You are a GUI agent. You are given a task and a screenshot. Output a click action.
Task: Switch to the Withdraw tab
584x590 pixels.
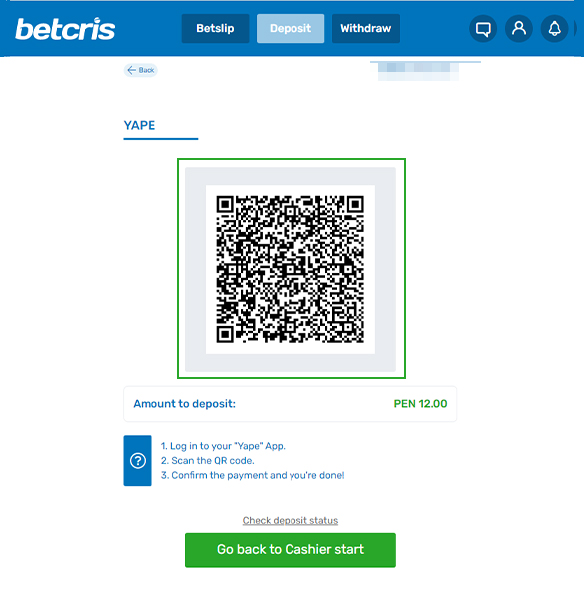click(366, 29)
